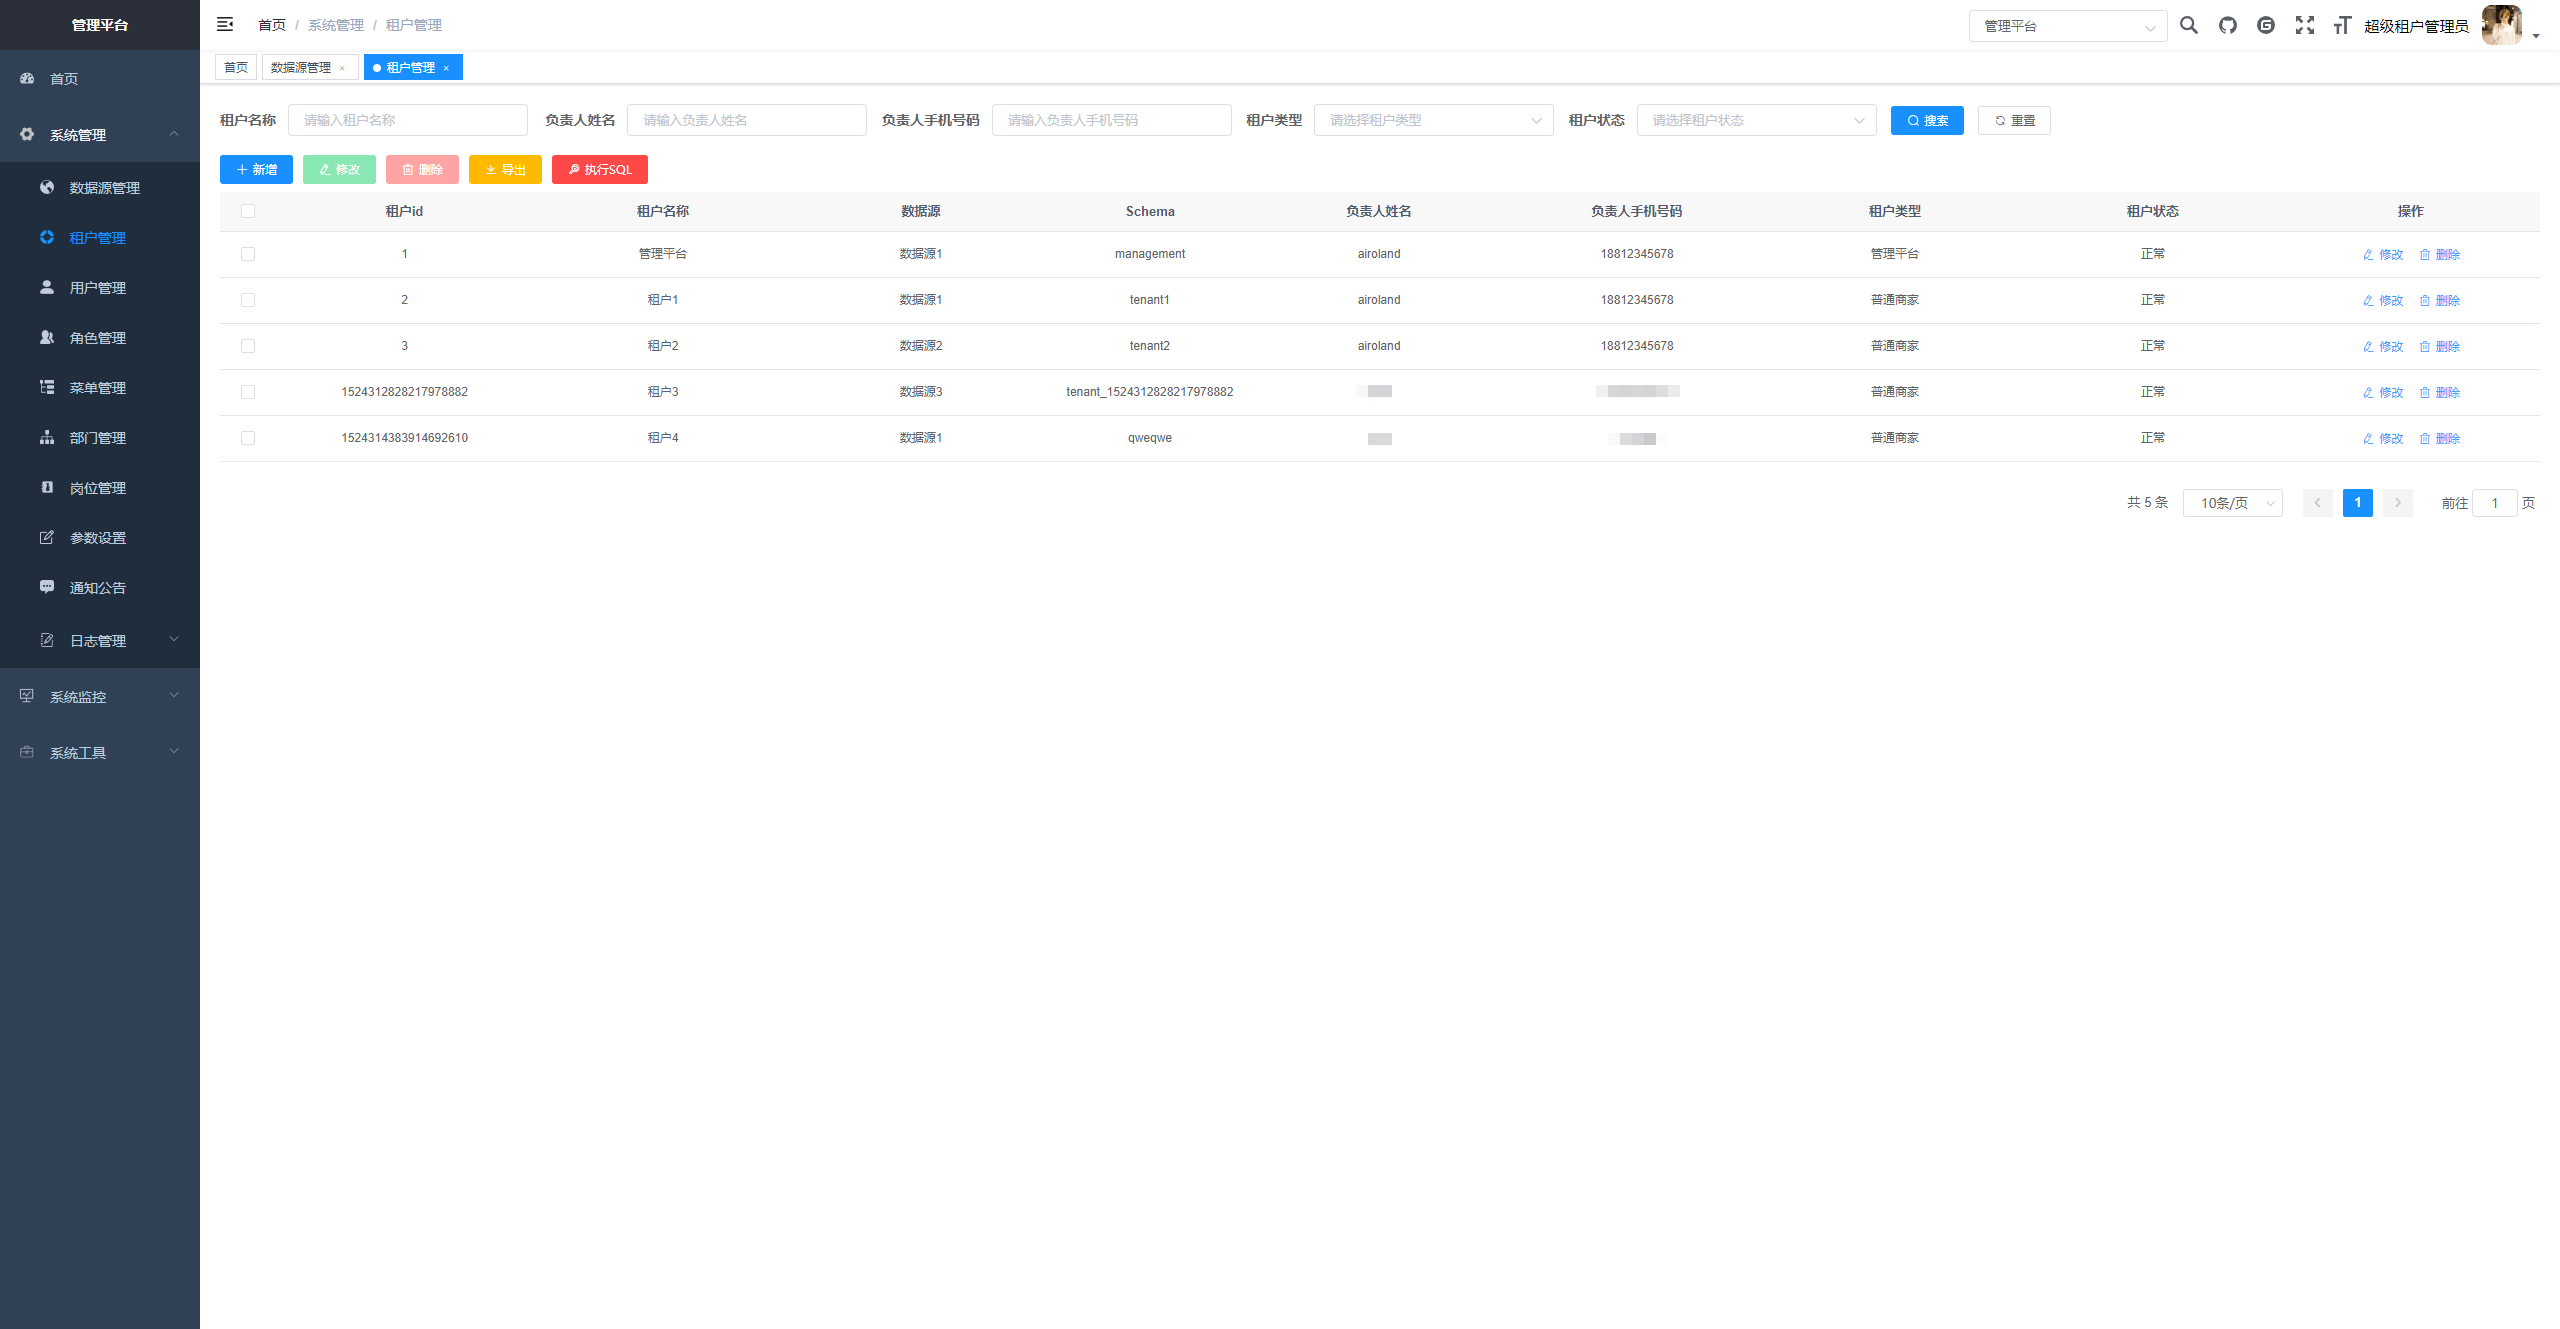Viewport: 2560px width, 1329px height.
Task: Open the header search magnifier icon
Action: tap(2189, 25)
